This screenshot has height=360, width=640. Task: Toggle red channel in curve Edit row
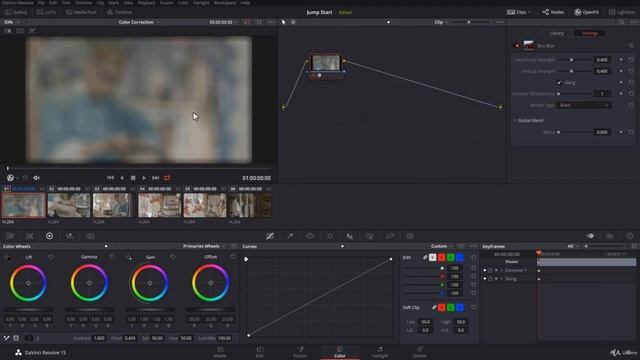[442, 258]
